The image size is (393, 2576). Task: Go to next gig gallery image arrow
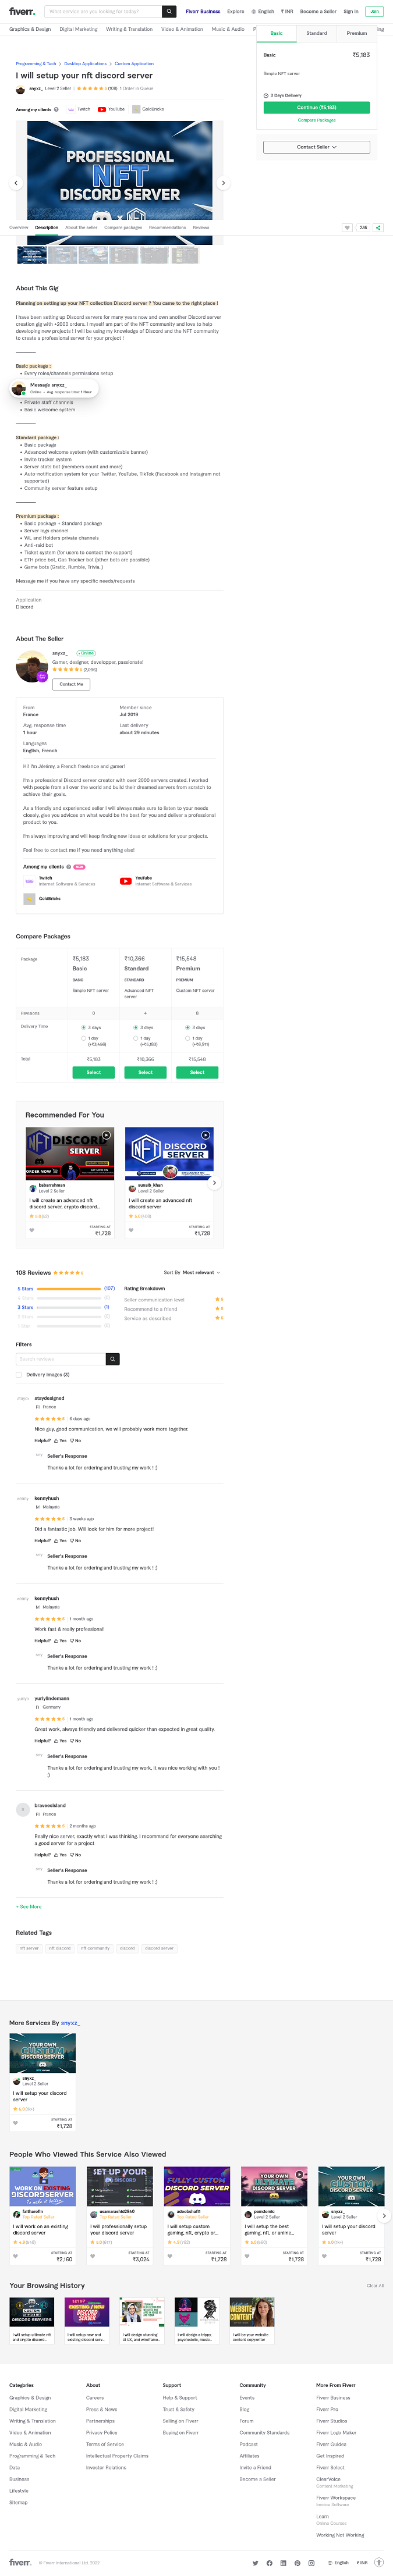(223, 183)
